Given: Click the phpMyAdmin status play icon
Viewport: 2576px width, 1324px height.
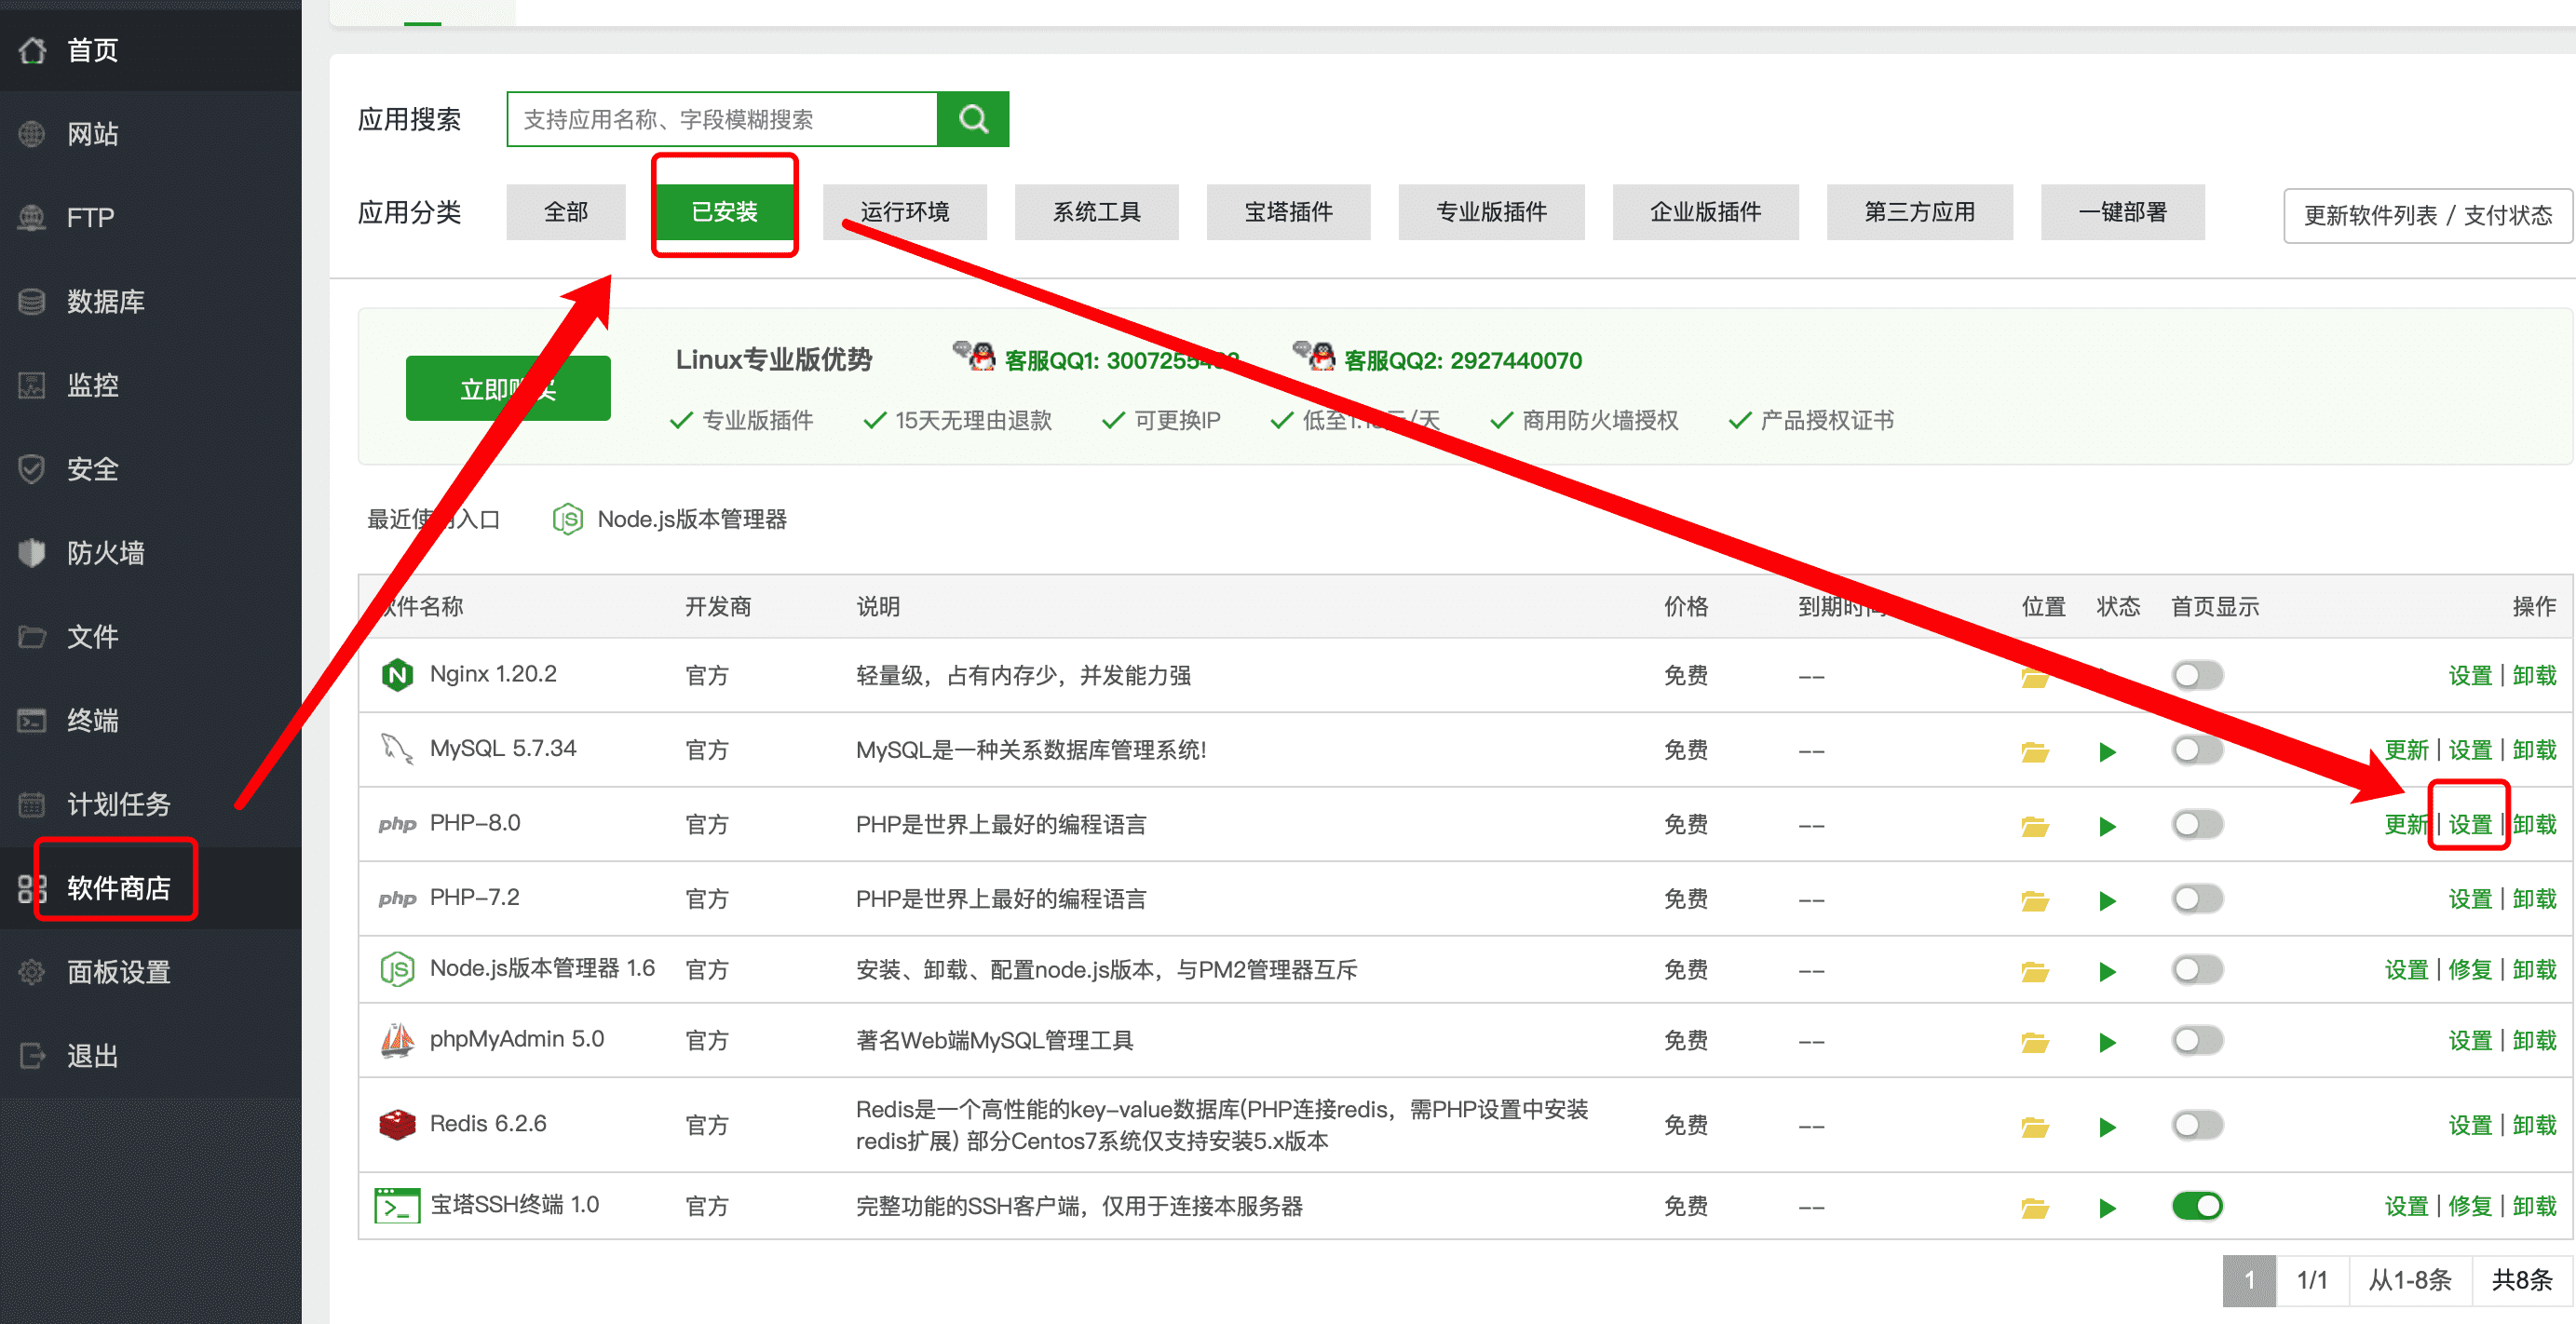Looking at the screenshot, I should (x=2107, y=1043).
